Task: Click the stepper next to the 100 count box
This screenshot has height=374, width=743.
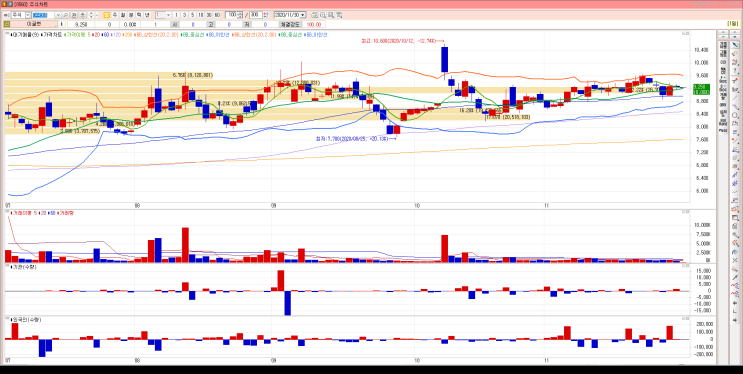Action: [x=240, y=15]
